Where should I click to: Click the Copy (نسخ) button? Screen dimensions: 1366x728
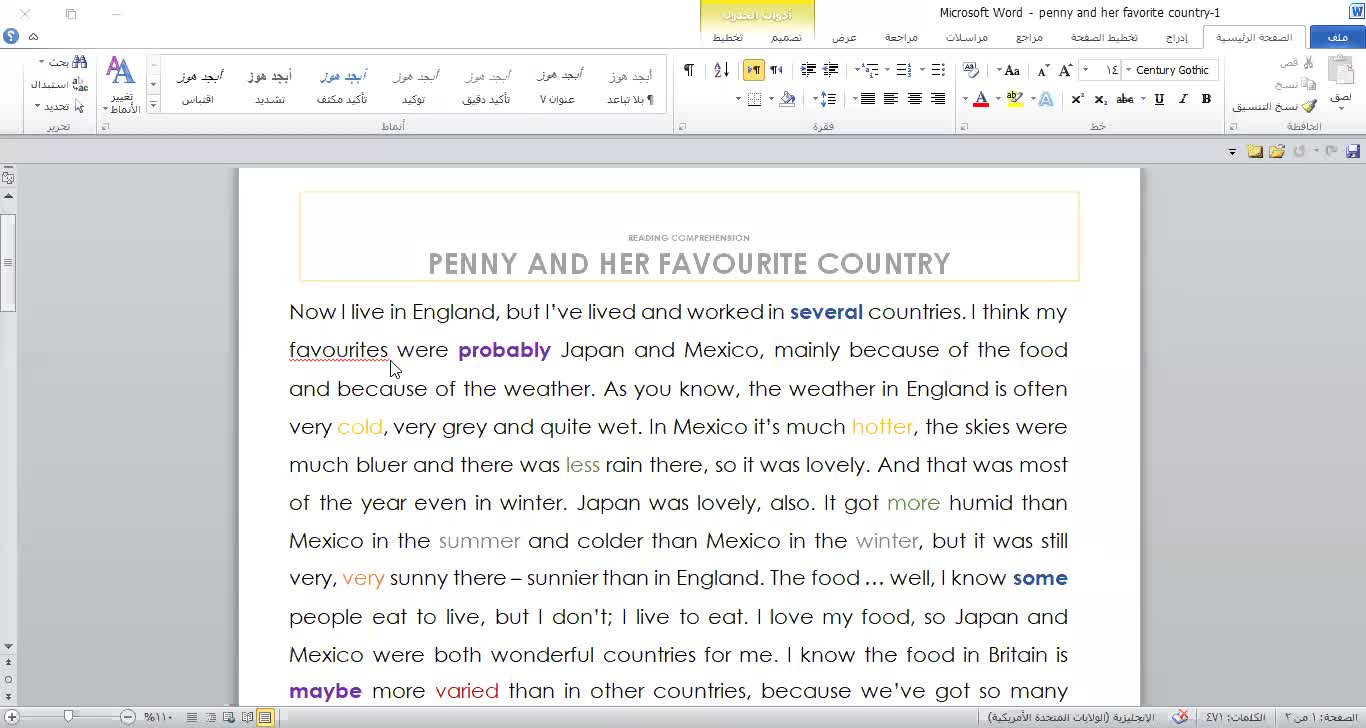(x=1296, y=84)
